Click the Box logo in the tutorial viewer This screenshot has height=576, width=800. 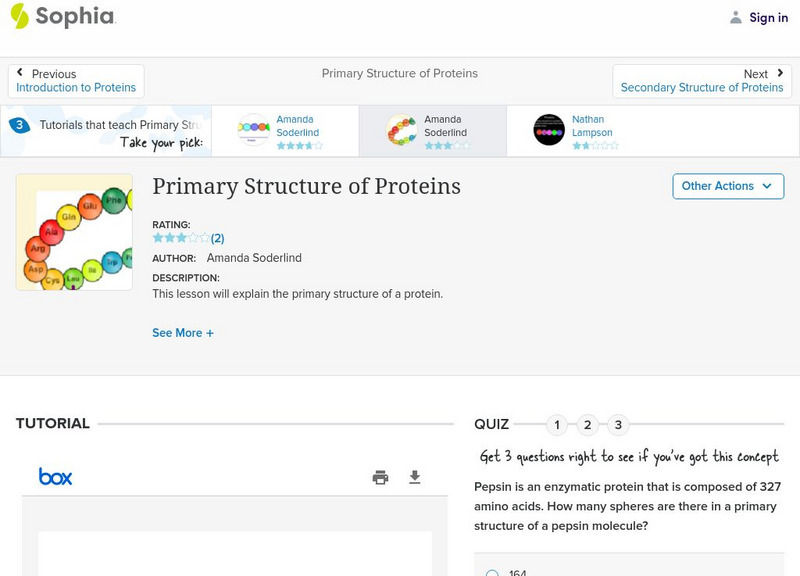56,477
